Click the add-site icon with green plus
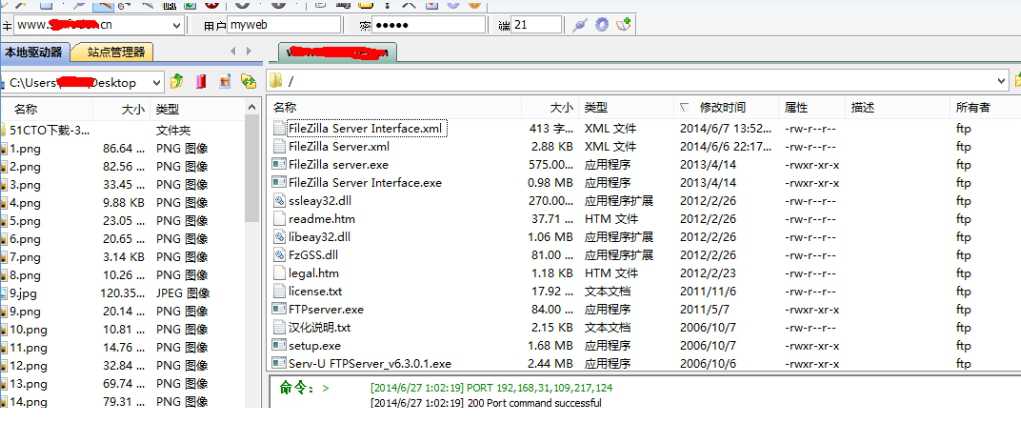Viewport: 1021px width, 424px height. pyautogui.click(x=624, y=25)
